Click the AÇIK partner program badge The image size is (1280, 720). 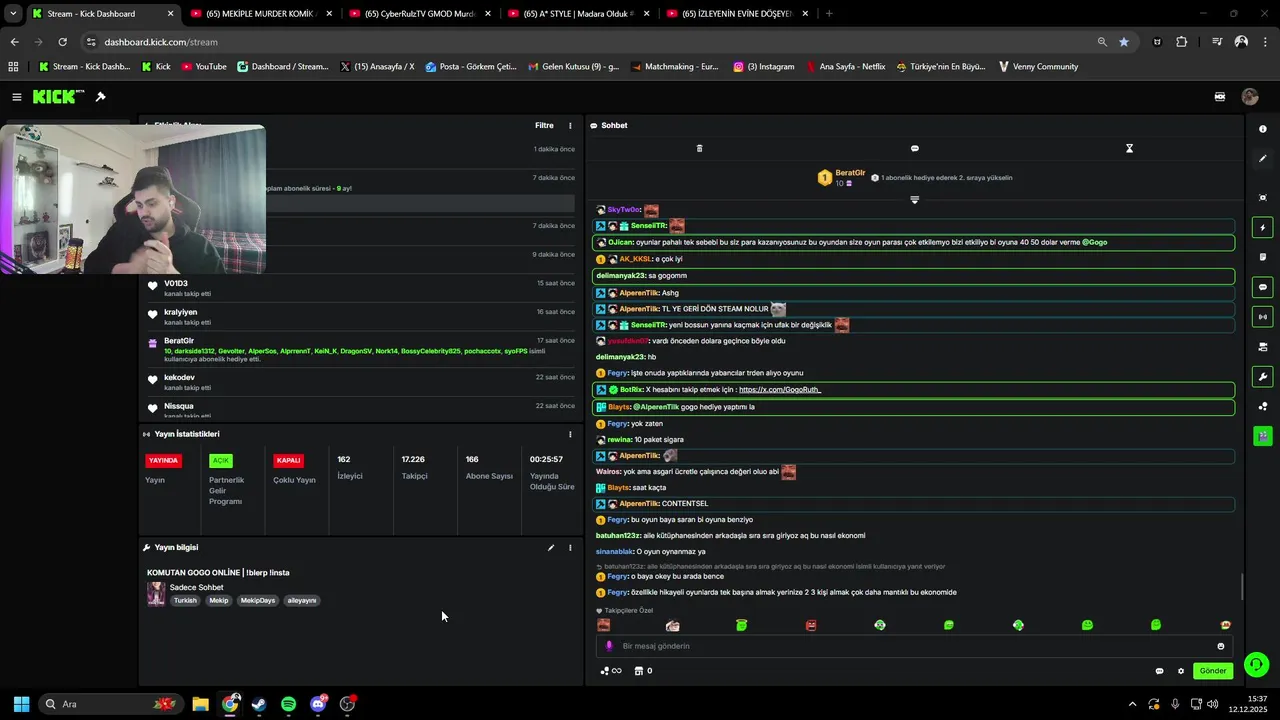click(220, 461)
